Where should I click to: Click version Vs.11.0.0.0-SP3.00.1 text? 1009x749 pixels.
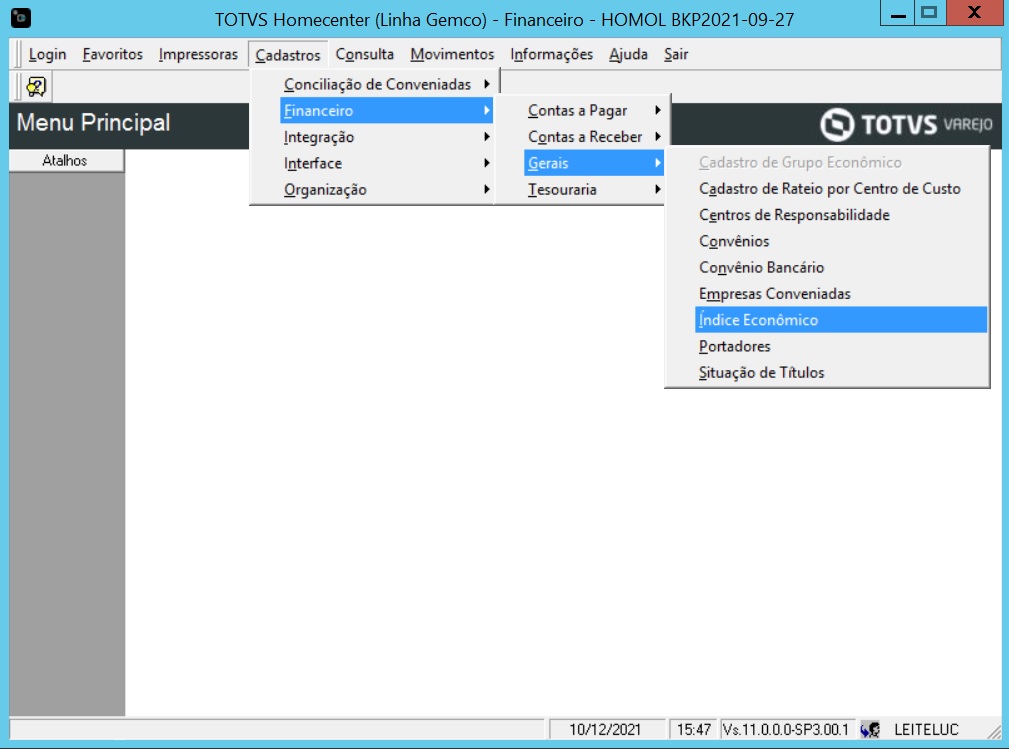coord(786,730)
